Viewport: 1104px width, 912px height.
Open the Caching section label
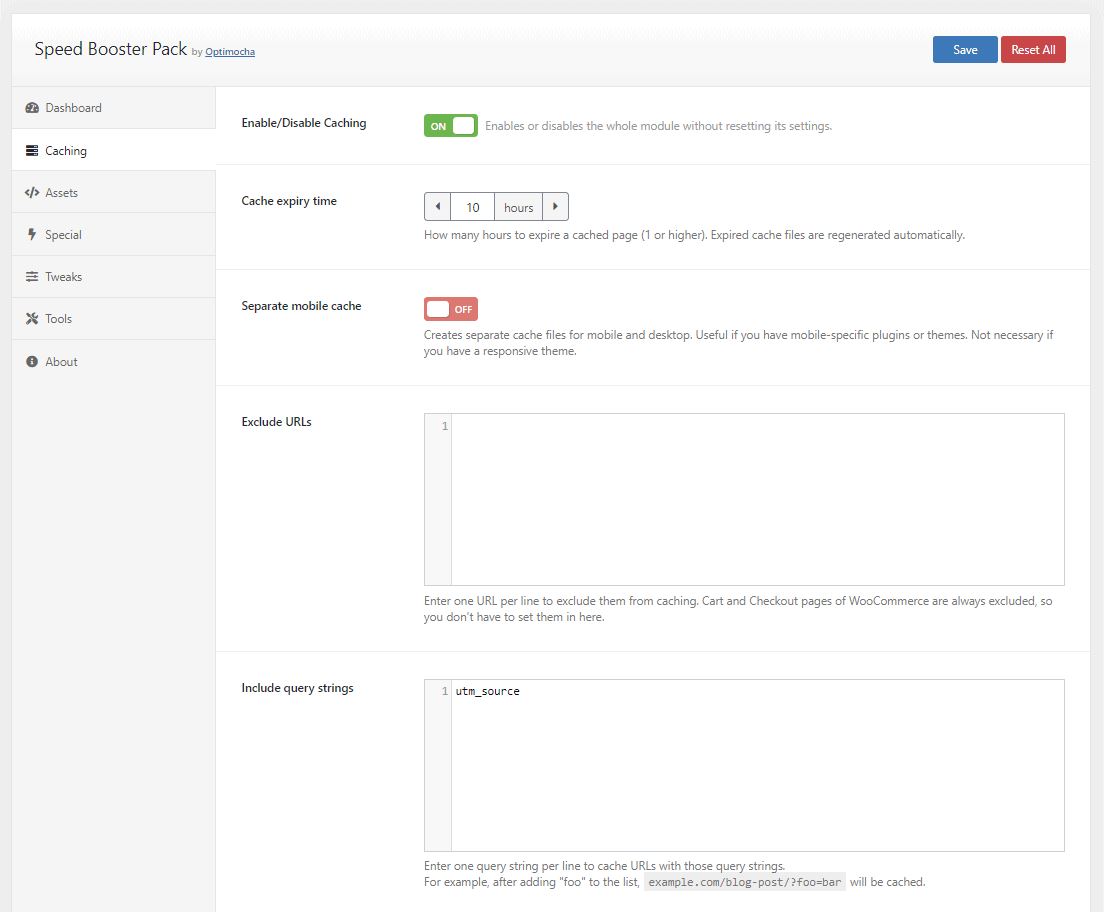(x=65, y=151)
